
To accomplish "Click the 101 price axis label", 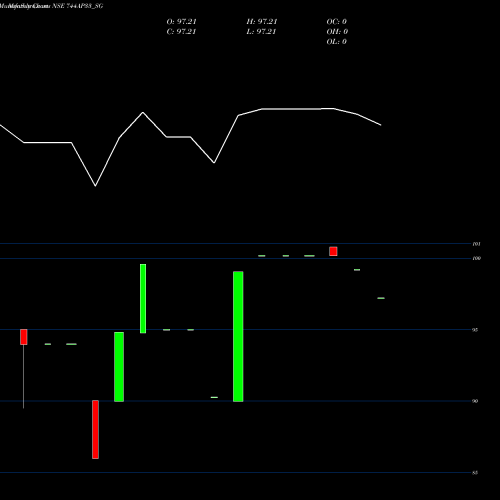I will tap(477, 244).
